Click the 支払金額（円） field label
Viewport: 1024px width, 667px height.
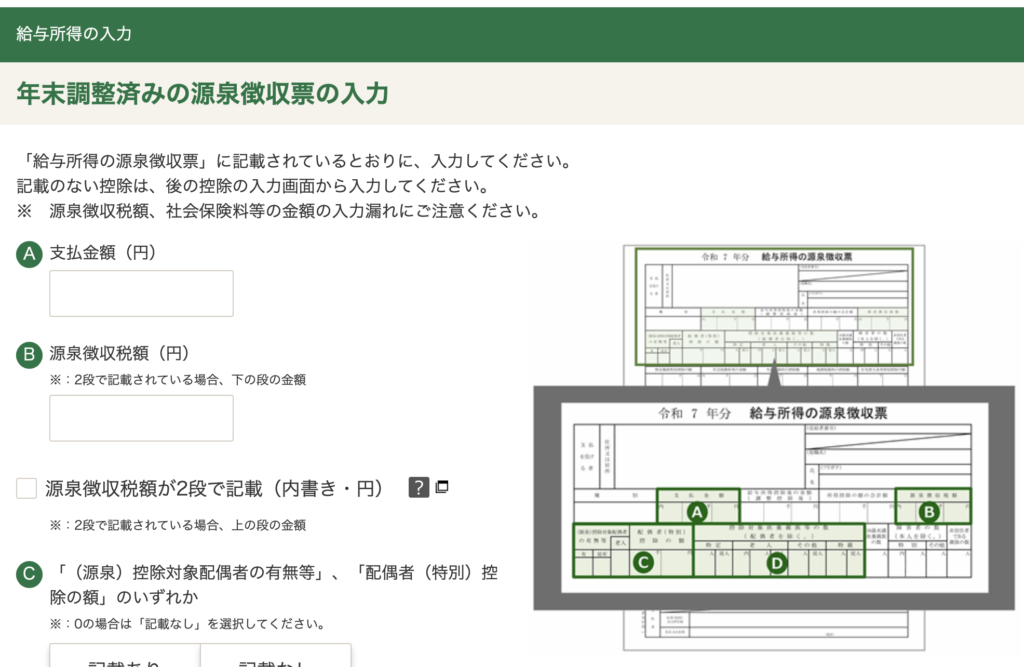(x=103, y=254)
